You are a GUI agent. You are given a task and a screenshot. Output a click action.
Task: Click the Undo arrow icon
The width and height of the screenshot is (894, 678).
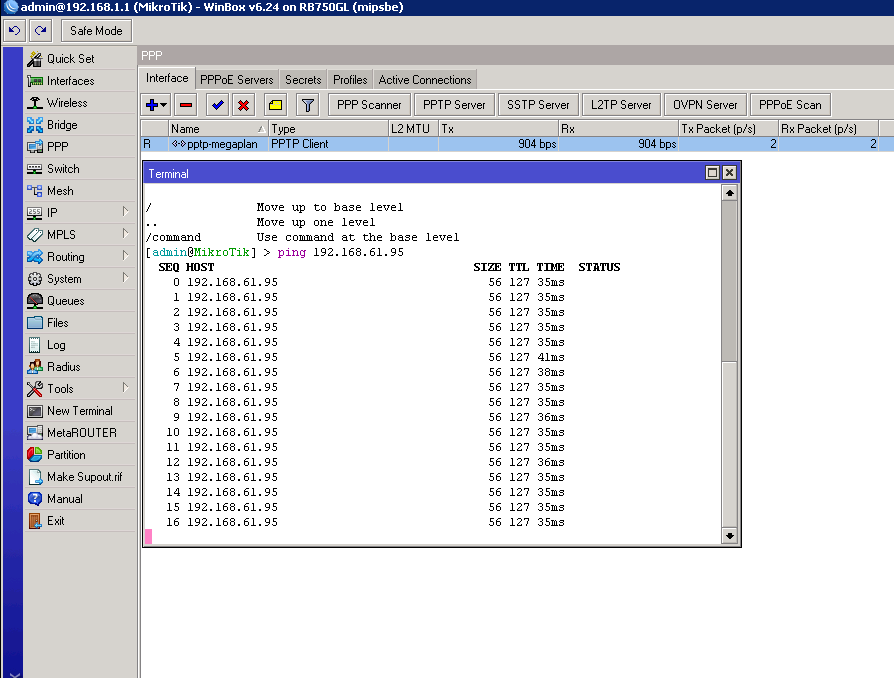pos(15,31)
